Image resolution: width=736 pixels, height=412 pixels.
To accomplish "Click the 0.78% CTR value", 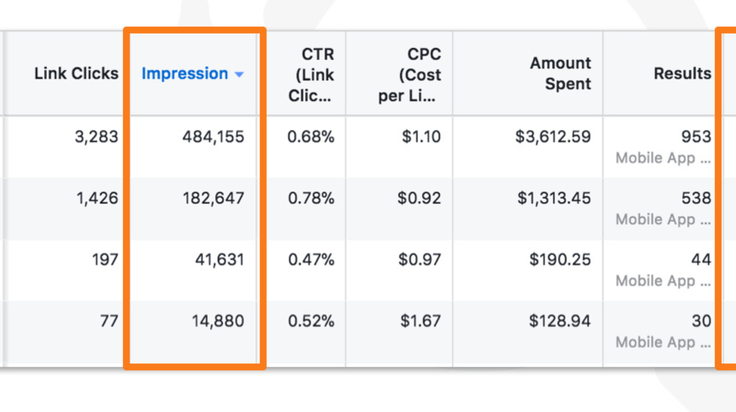I will click(311, 198).
